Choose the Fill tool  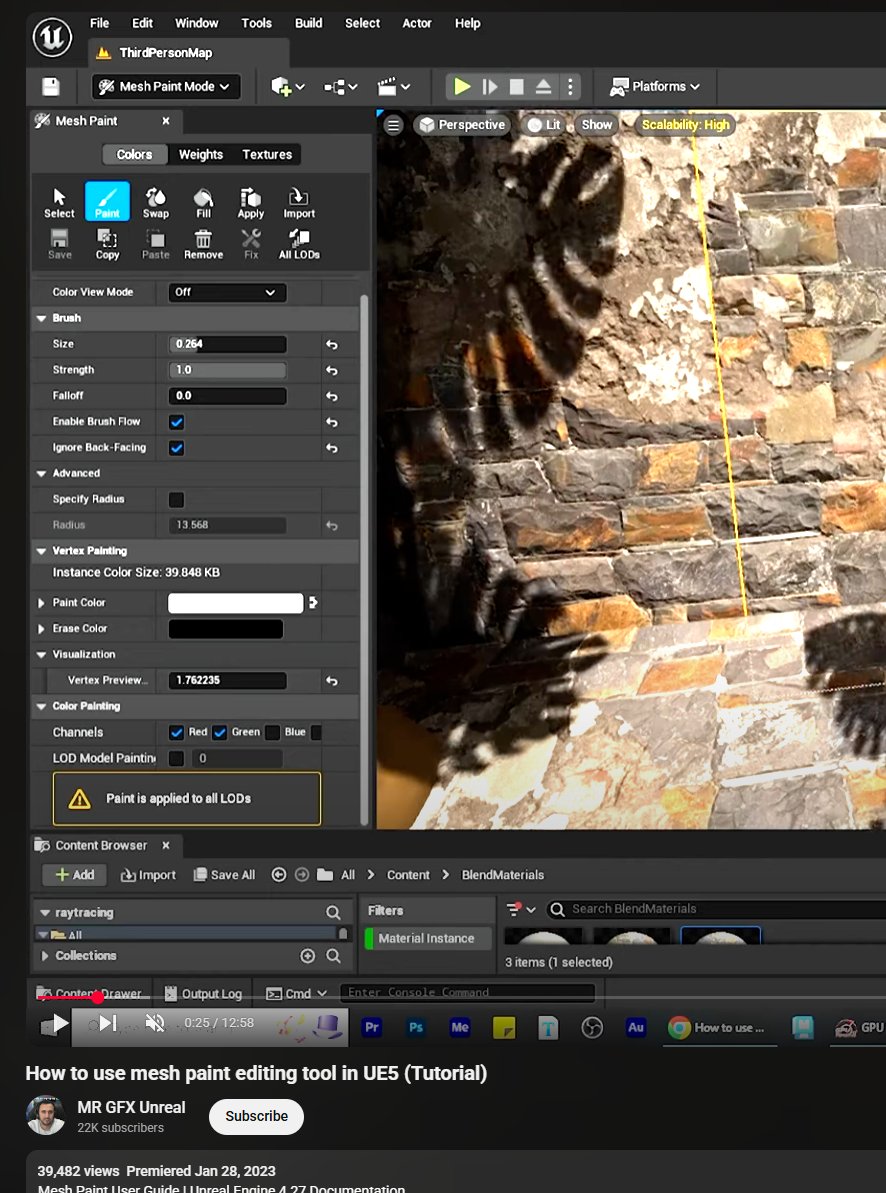pyautogui.click(x=203, y=202)
